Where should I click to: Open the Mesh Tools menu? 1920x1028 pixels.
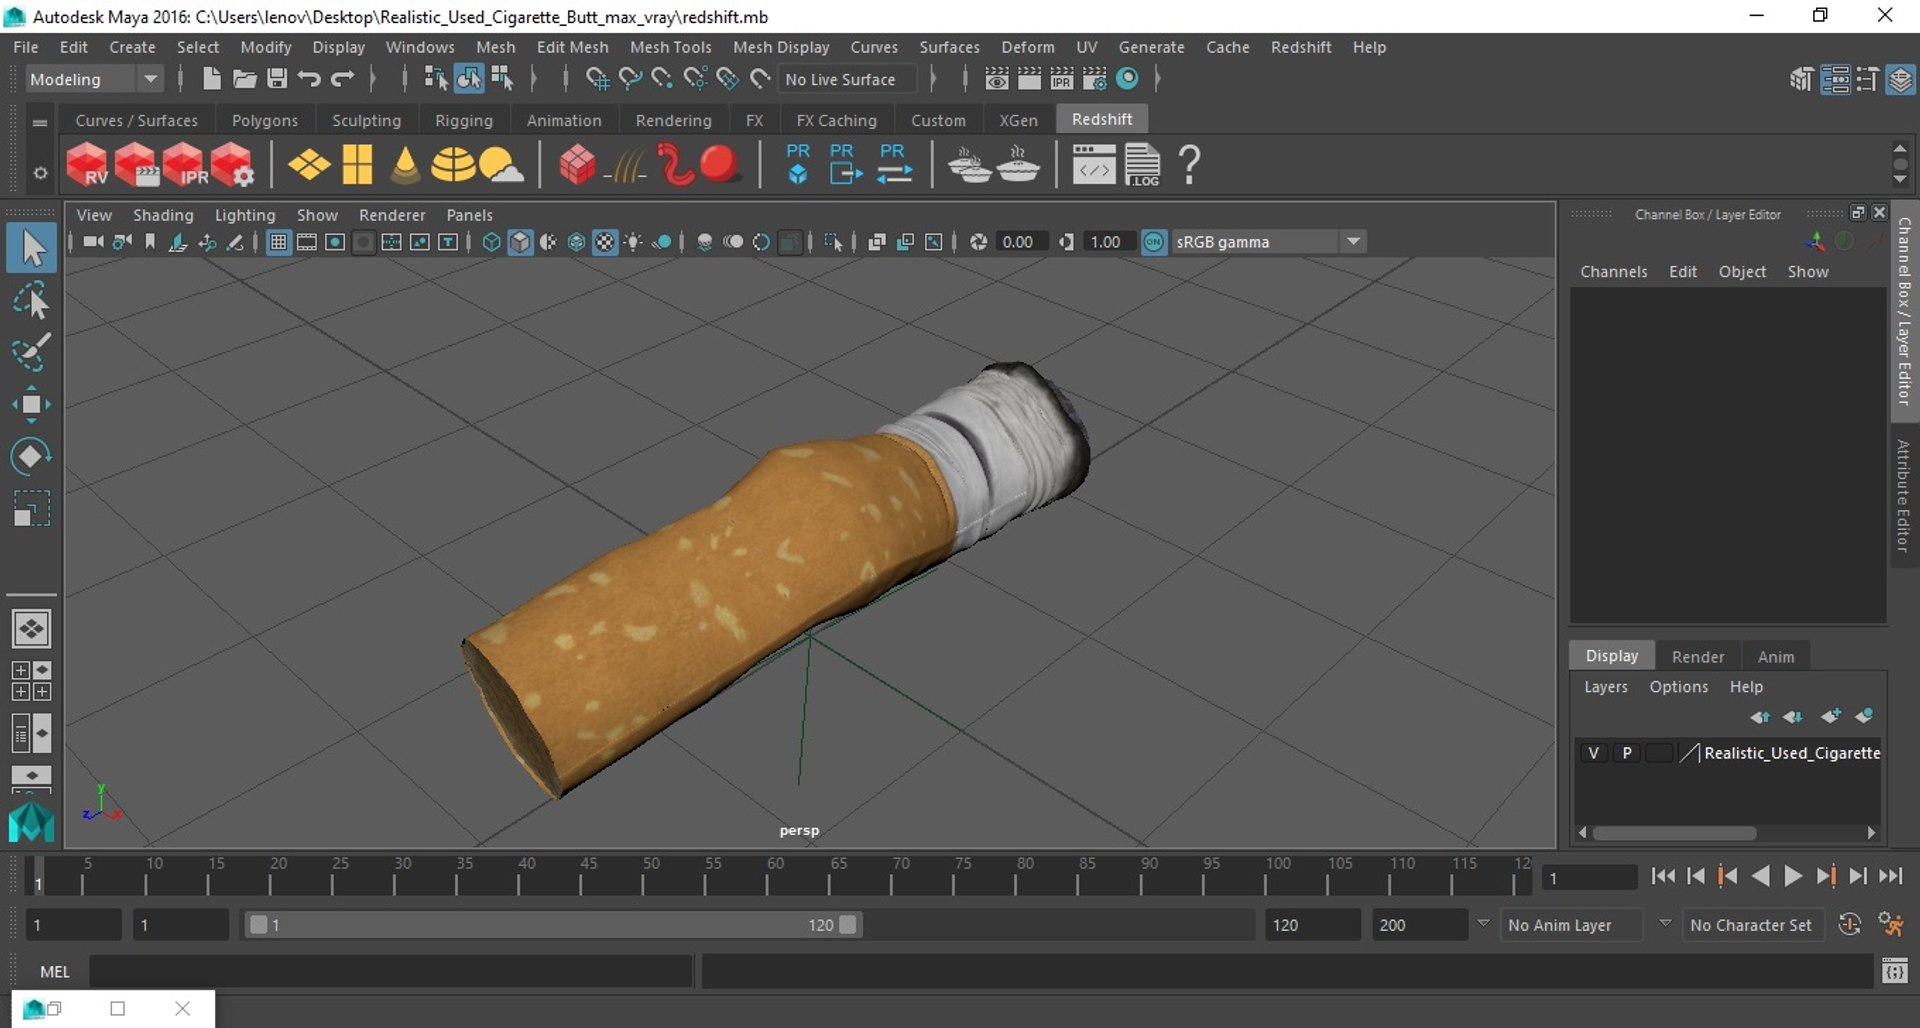(670, 47)
